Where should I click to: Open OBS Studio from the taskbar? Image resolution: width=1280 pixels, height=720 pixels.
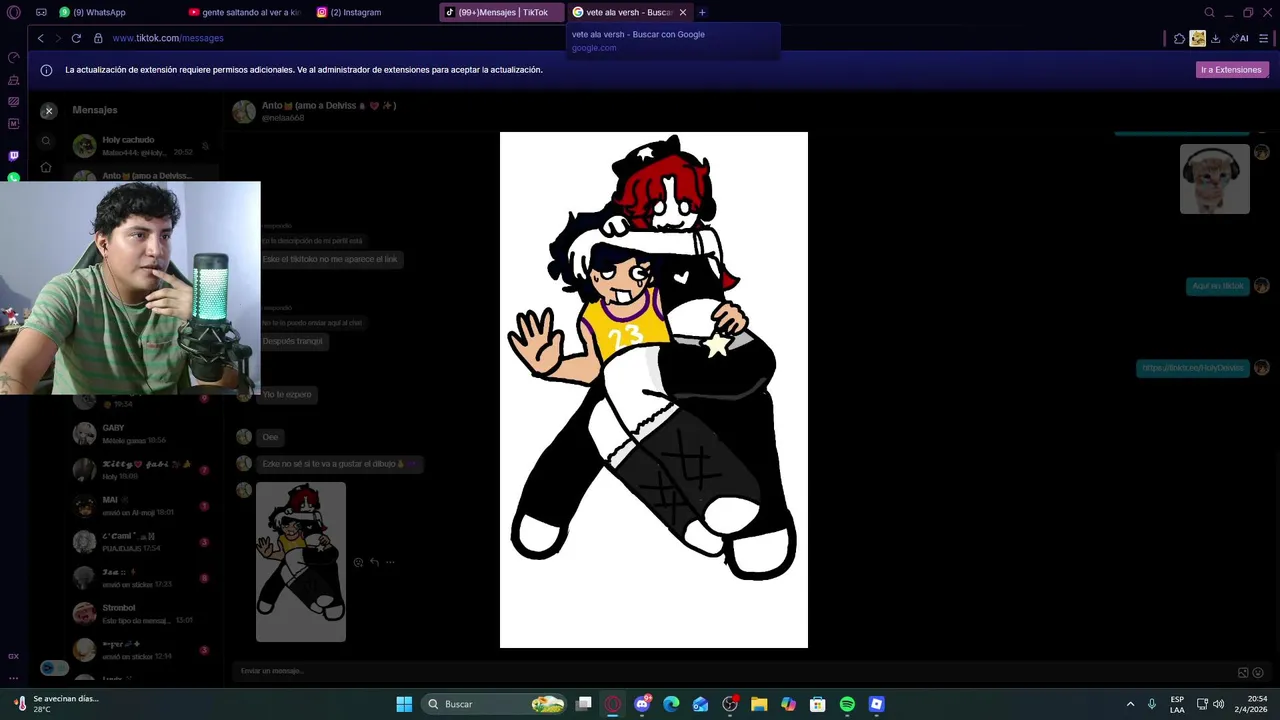(x=730, y=704)
